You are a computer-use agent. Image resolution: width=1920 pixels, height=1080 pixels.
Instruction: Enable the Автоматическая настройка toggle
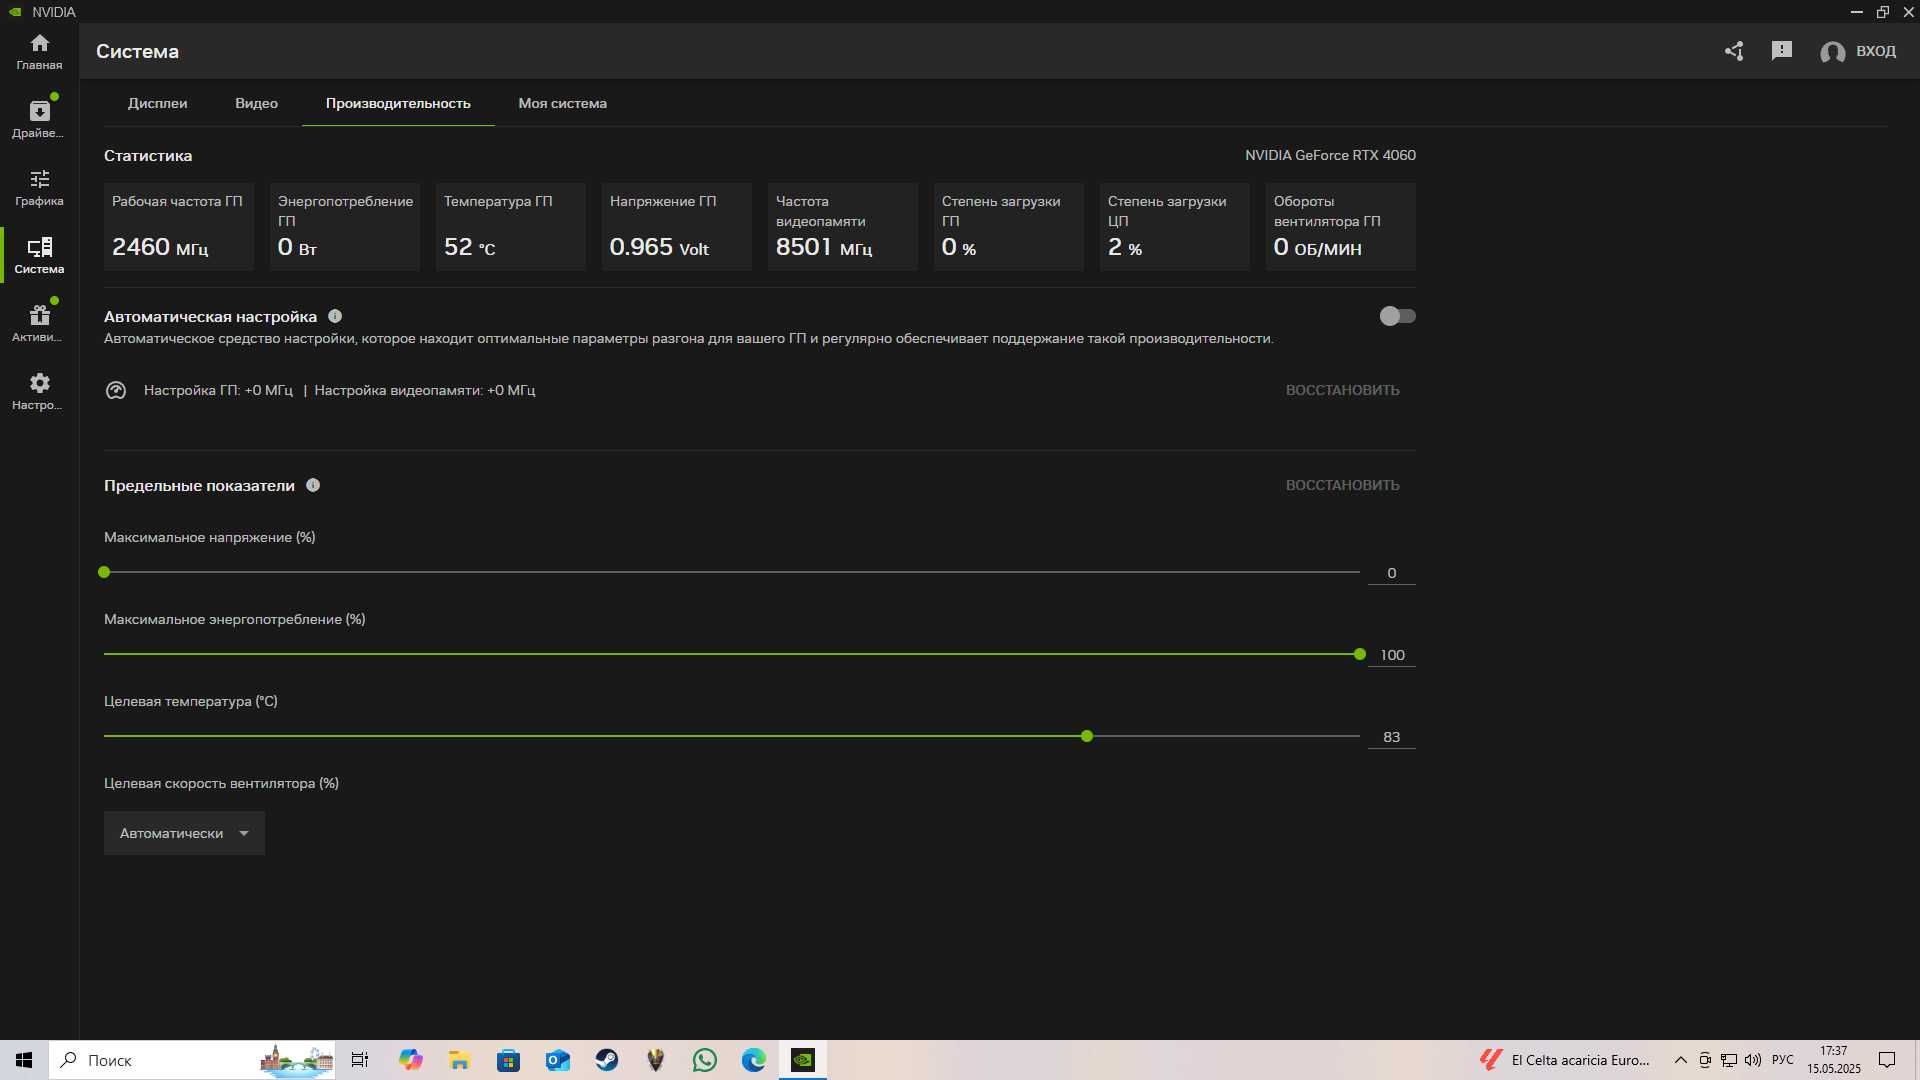point(1397,316)
